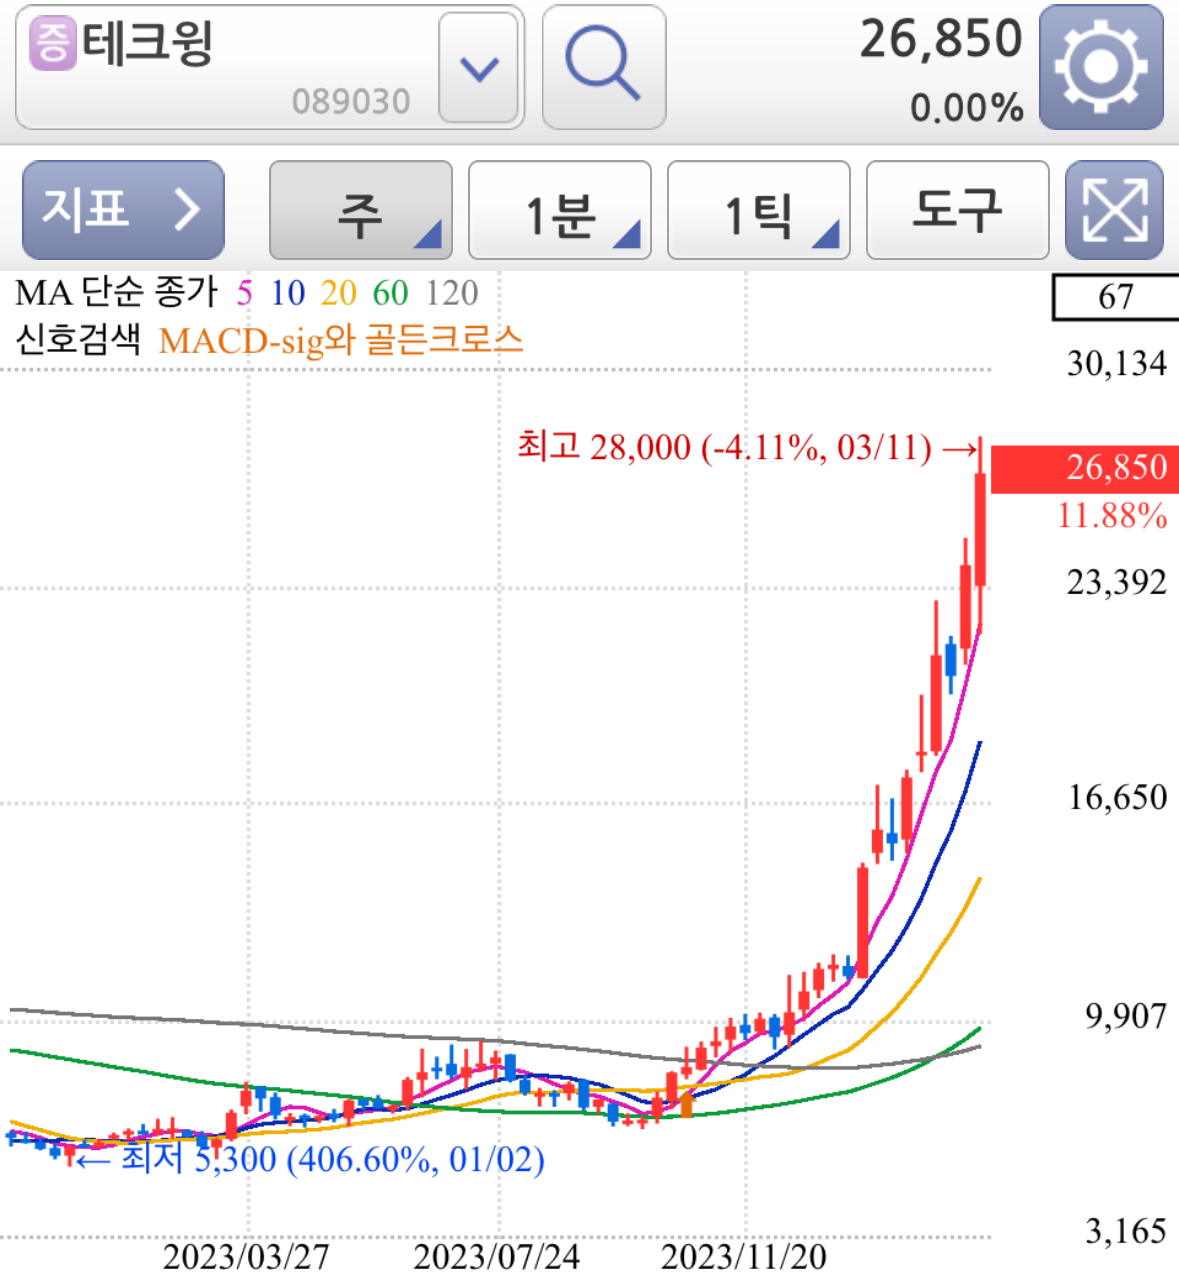Tap the 도구 drawing tools button
Viewport: 1179px width, 1285px height.
pos(956,211)
